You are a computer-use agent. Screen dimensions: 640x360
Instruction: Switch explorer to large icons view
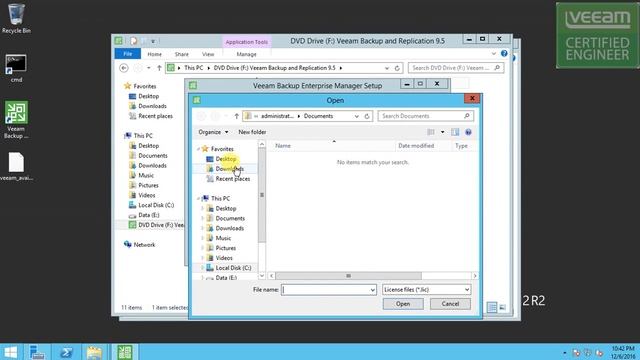point(502,307)
